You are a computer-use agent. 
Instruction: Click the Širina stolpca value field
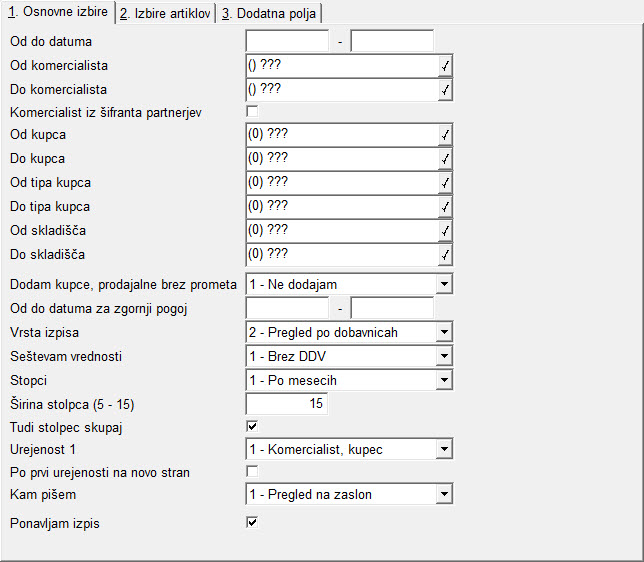pyautogui.click(x=287, y=403)
